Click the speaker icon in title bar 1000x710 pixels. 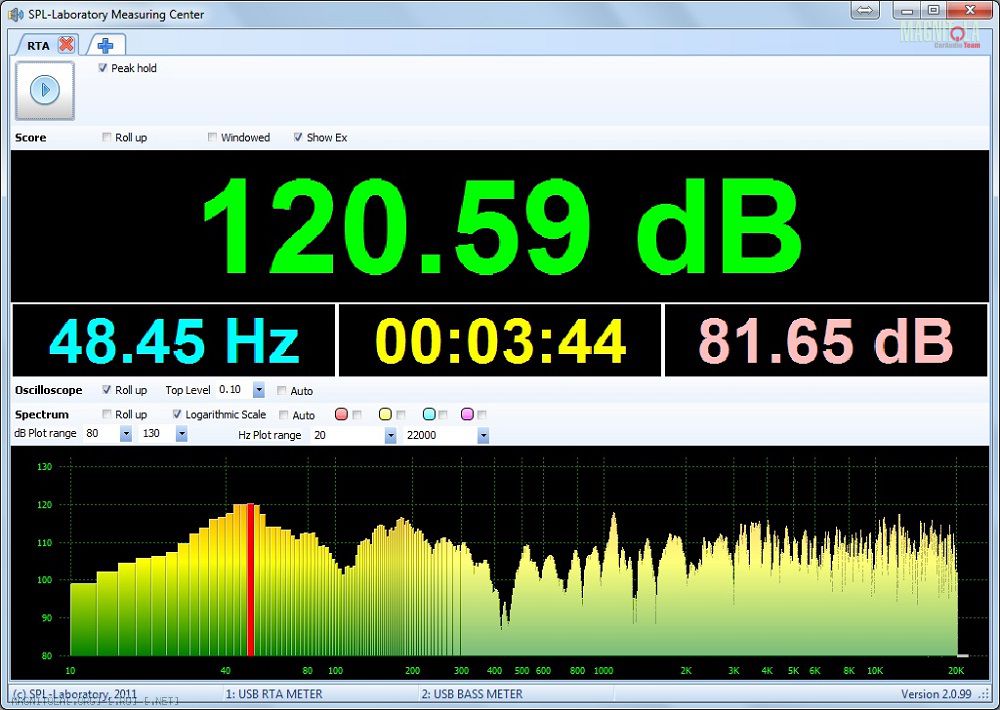point(16,14)
